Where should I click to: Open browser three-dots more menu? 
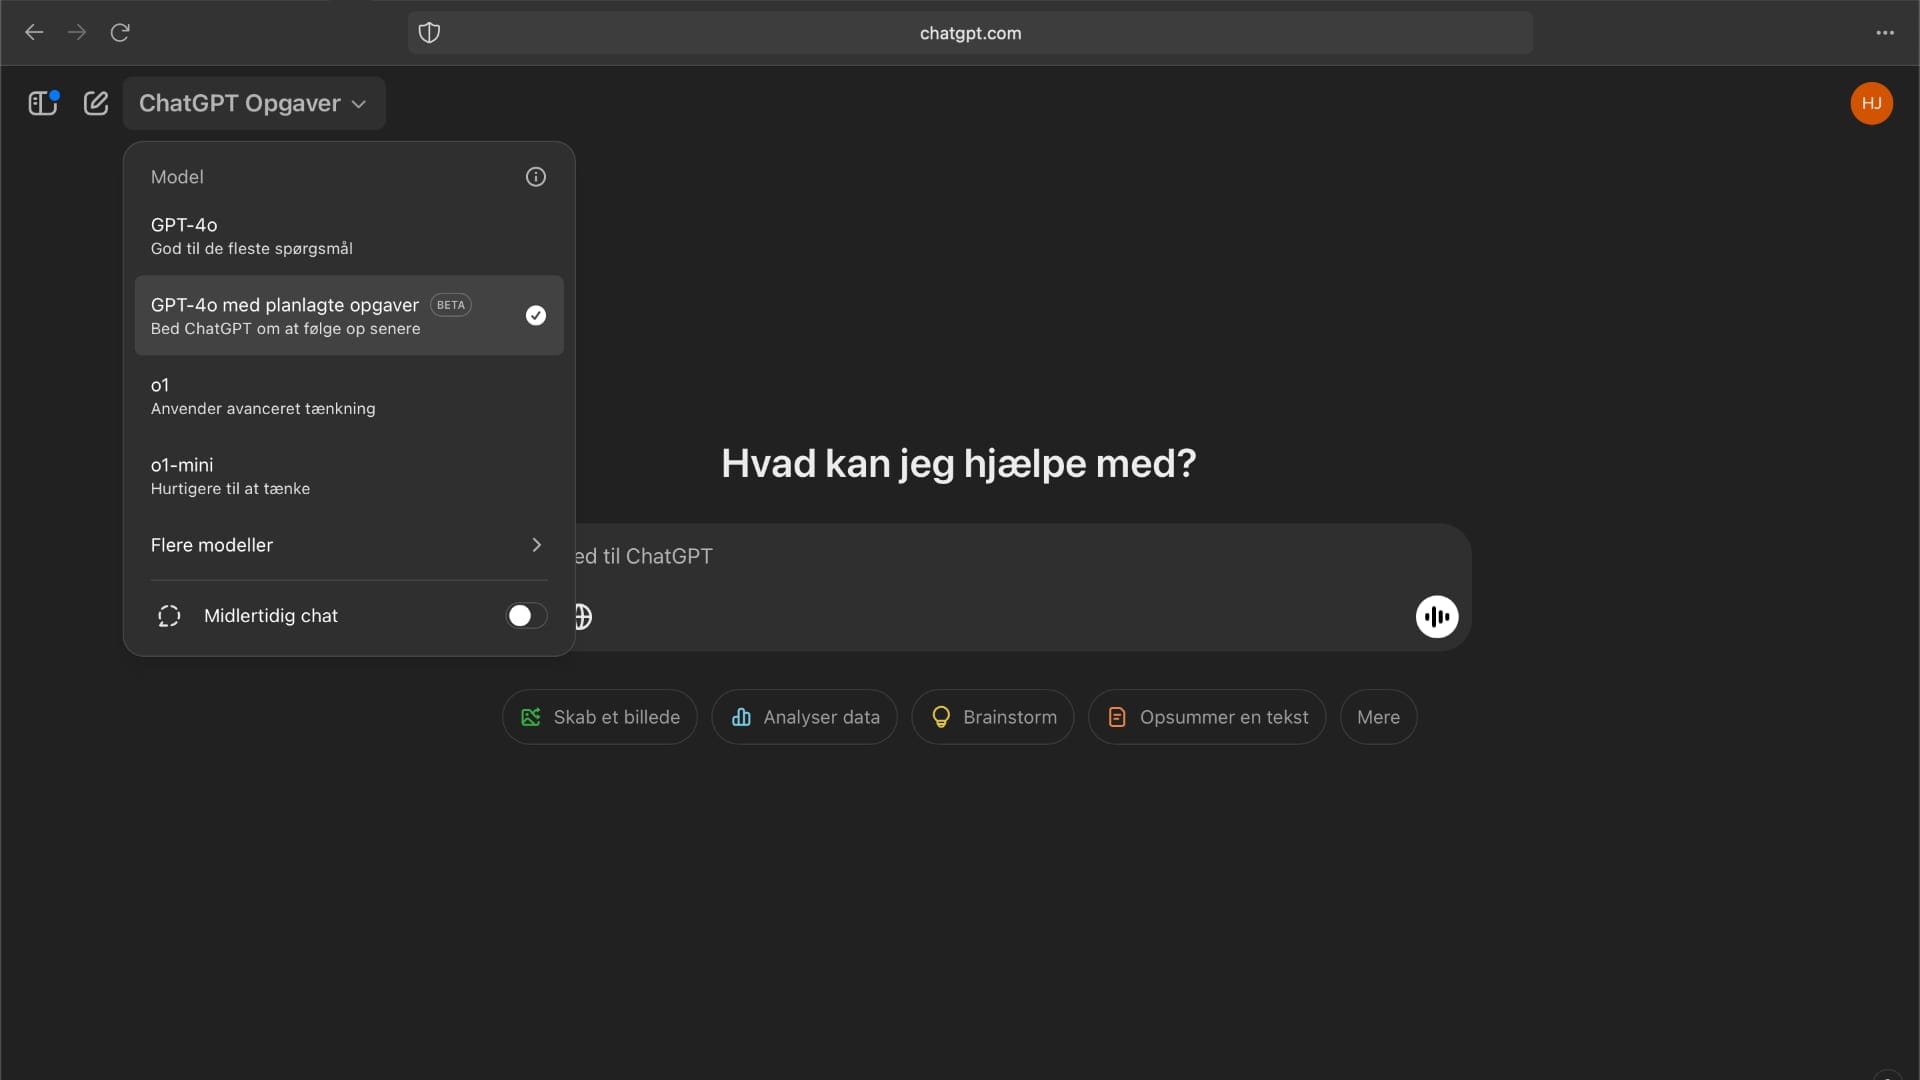[x=1885, y=33]
